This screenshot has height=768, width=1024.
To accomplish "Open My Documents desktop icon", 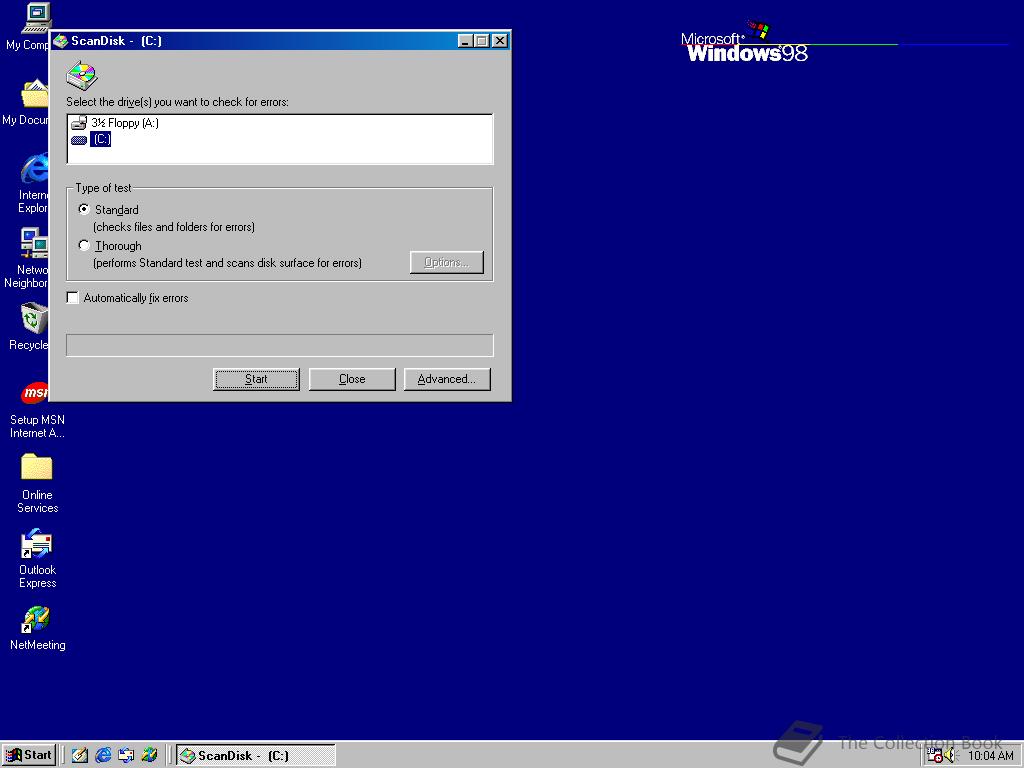I will (34, 103).
